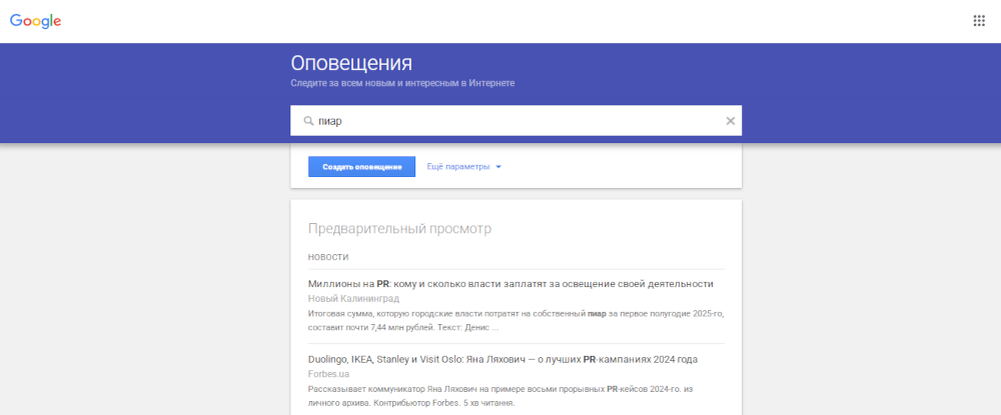
Task: Click the Оповещения page title
Action: coord(351,63)
